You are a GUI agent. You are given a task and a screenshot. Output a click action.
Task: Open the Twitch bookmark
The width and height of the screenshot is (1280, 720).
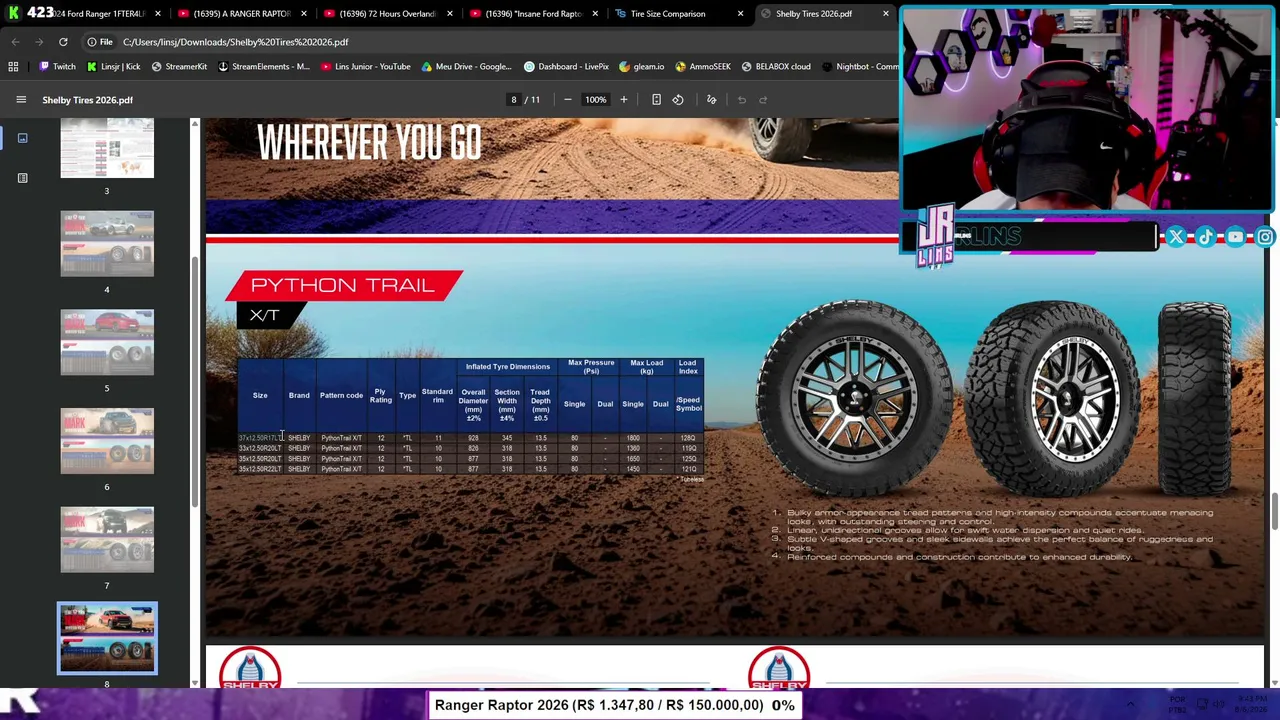(57, 67)
